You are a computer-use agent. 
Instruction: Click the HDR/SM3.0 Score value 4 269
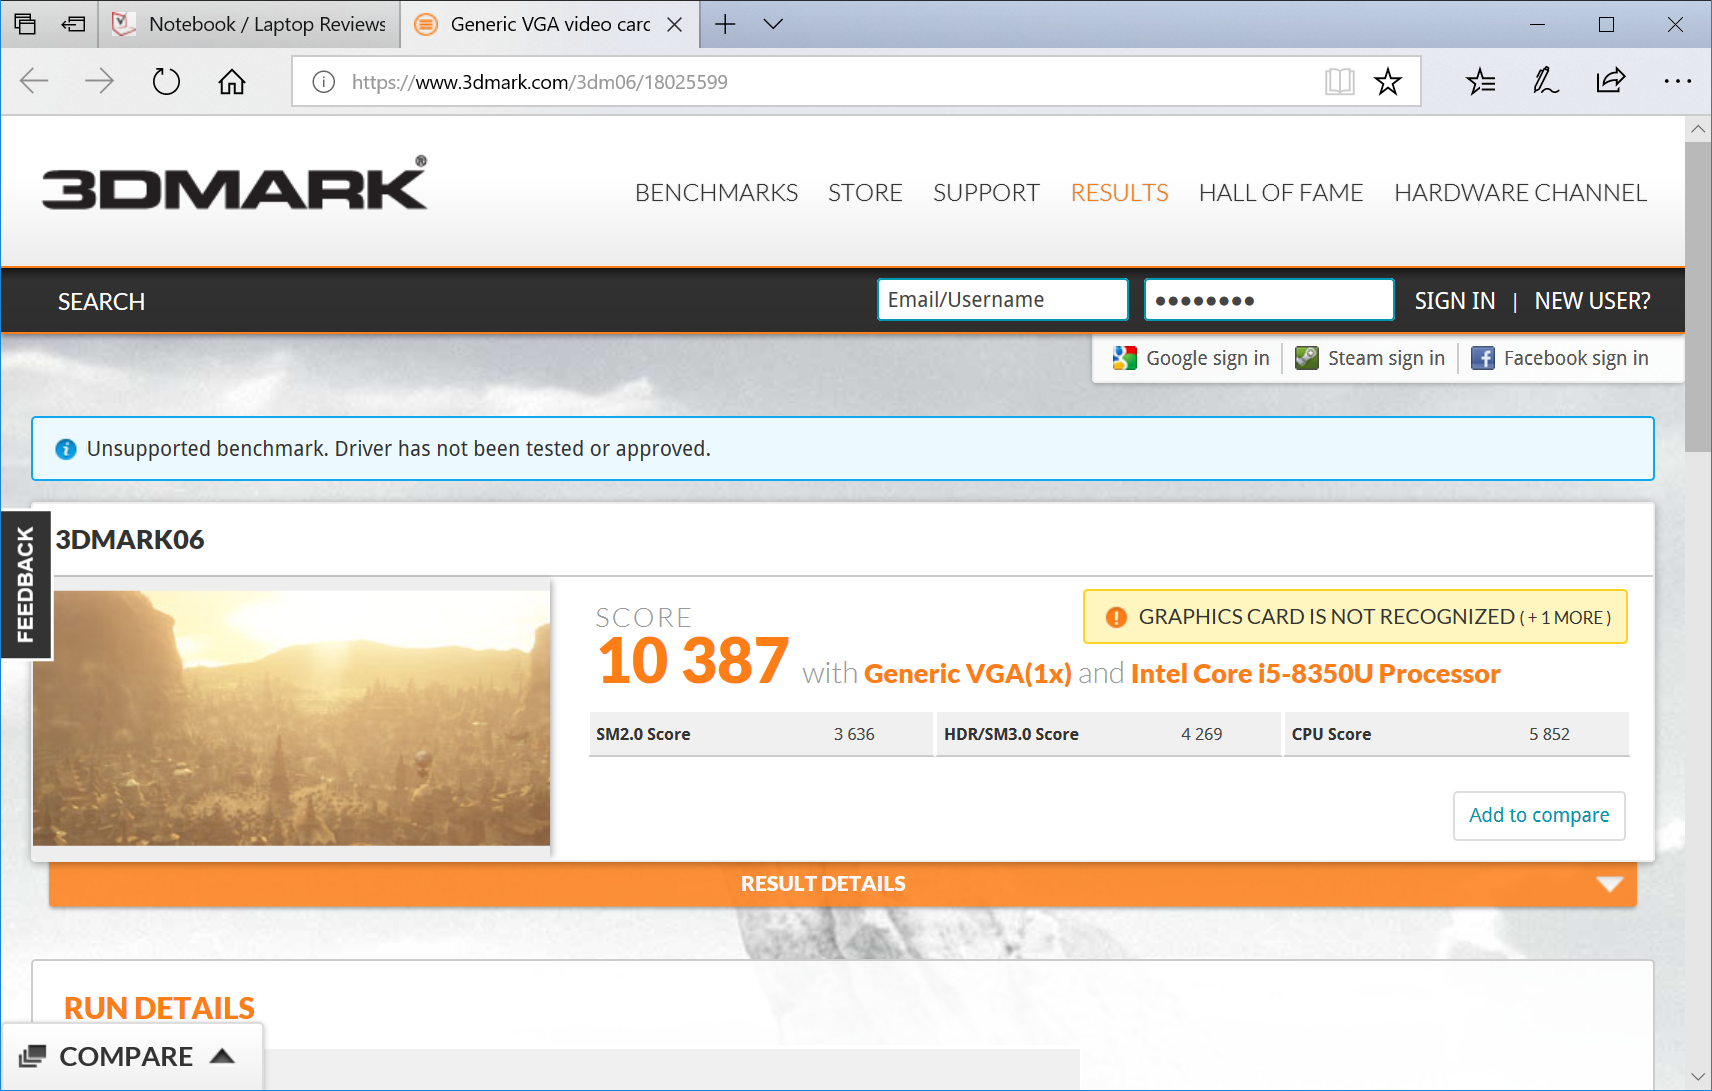point(1201,734)
